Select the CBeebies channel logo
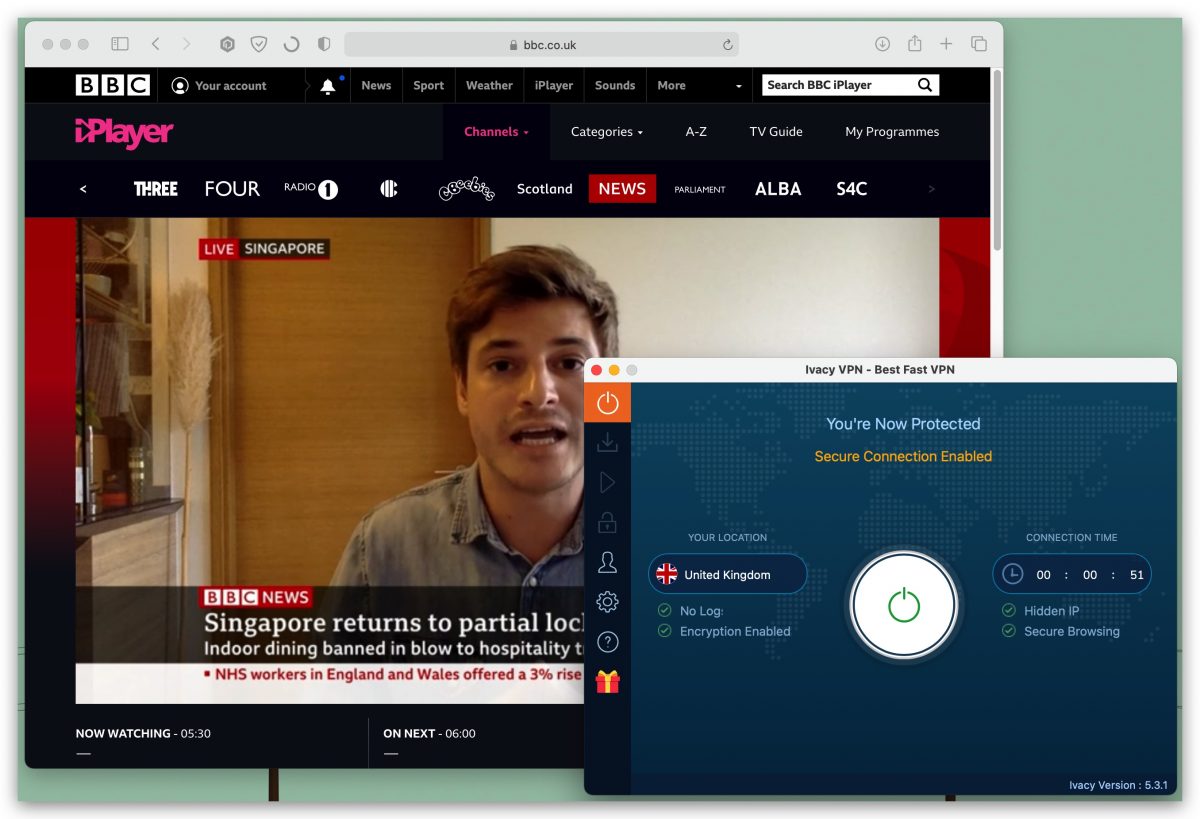Viewport: 1200px width, 819px height. 467,189
